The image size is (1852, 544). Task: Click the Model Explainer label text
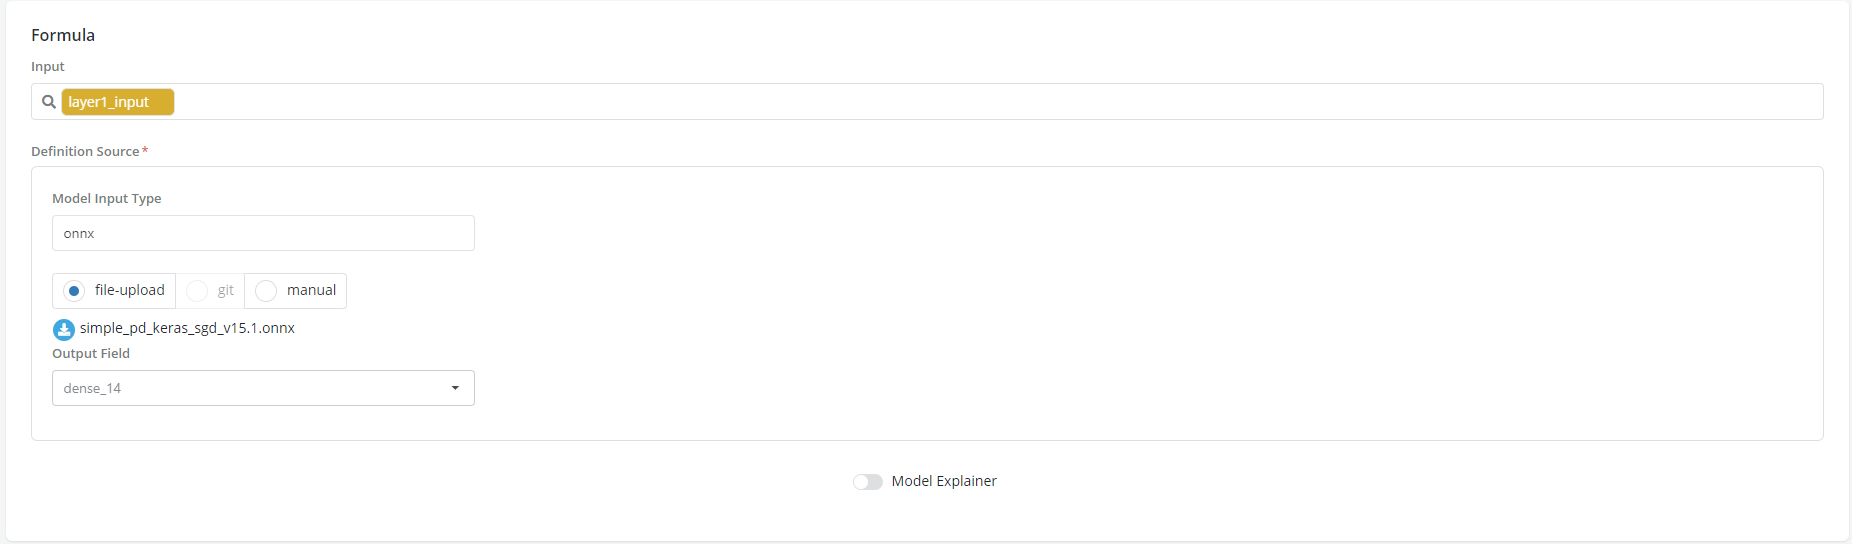(944, 481)
